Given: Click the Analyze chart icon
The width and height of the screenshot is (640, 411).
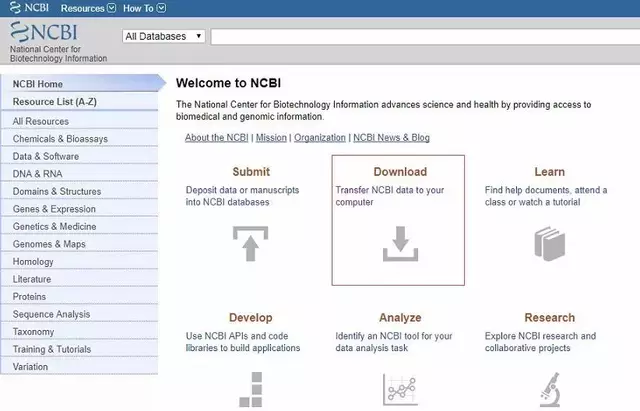Looking at the screenshot, I should 400,389.
